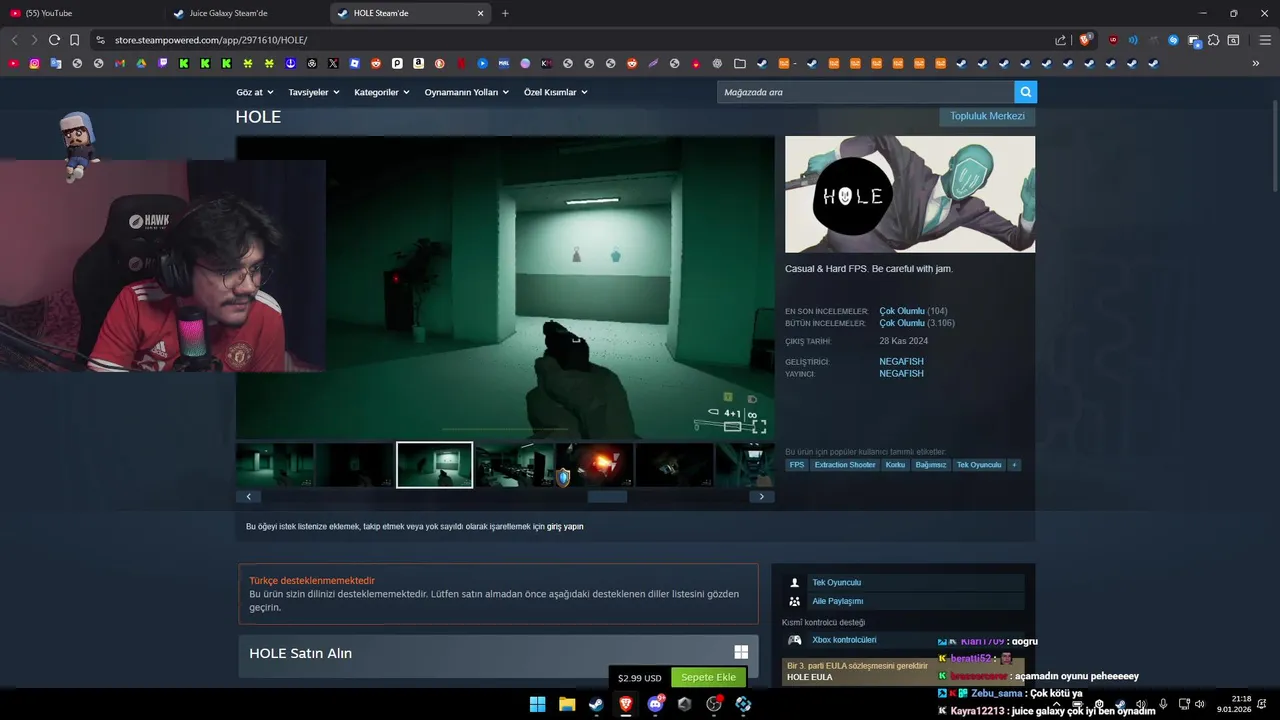Viewport: 1280px width, 720px height.
Task: Click the Windows Start button on taskbar
Action: click(537, 704)
